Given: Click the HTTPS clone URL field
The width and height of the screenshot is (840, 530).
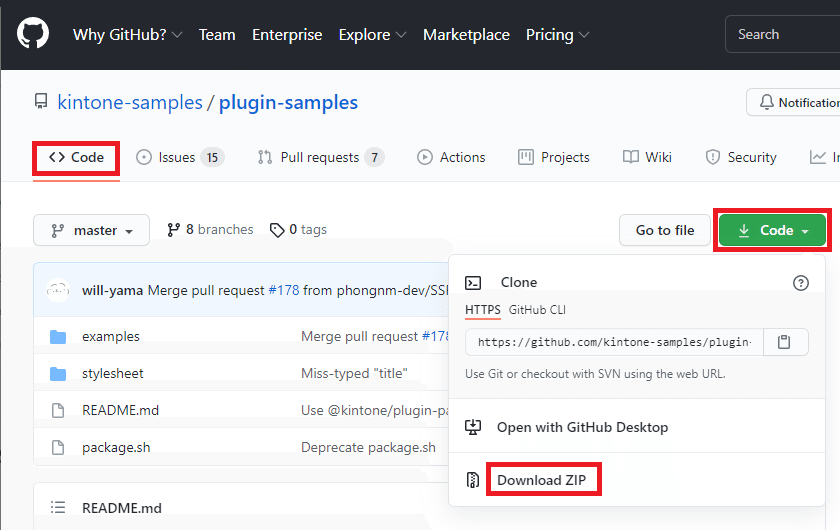Looking at the screenshot, I should 614,342.
